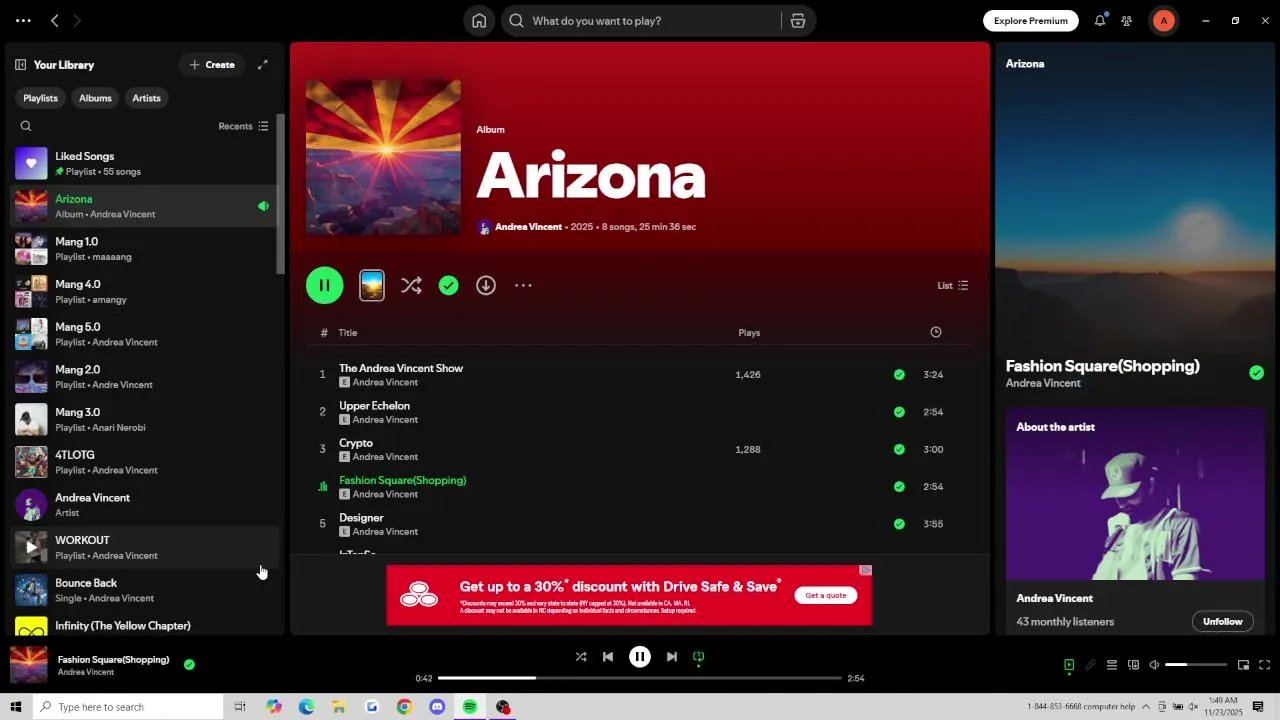Collapse Your Library via its icon
This screenshot has width=1280, height=720.
[x=20, y=65]
